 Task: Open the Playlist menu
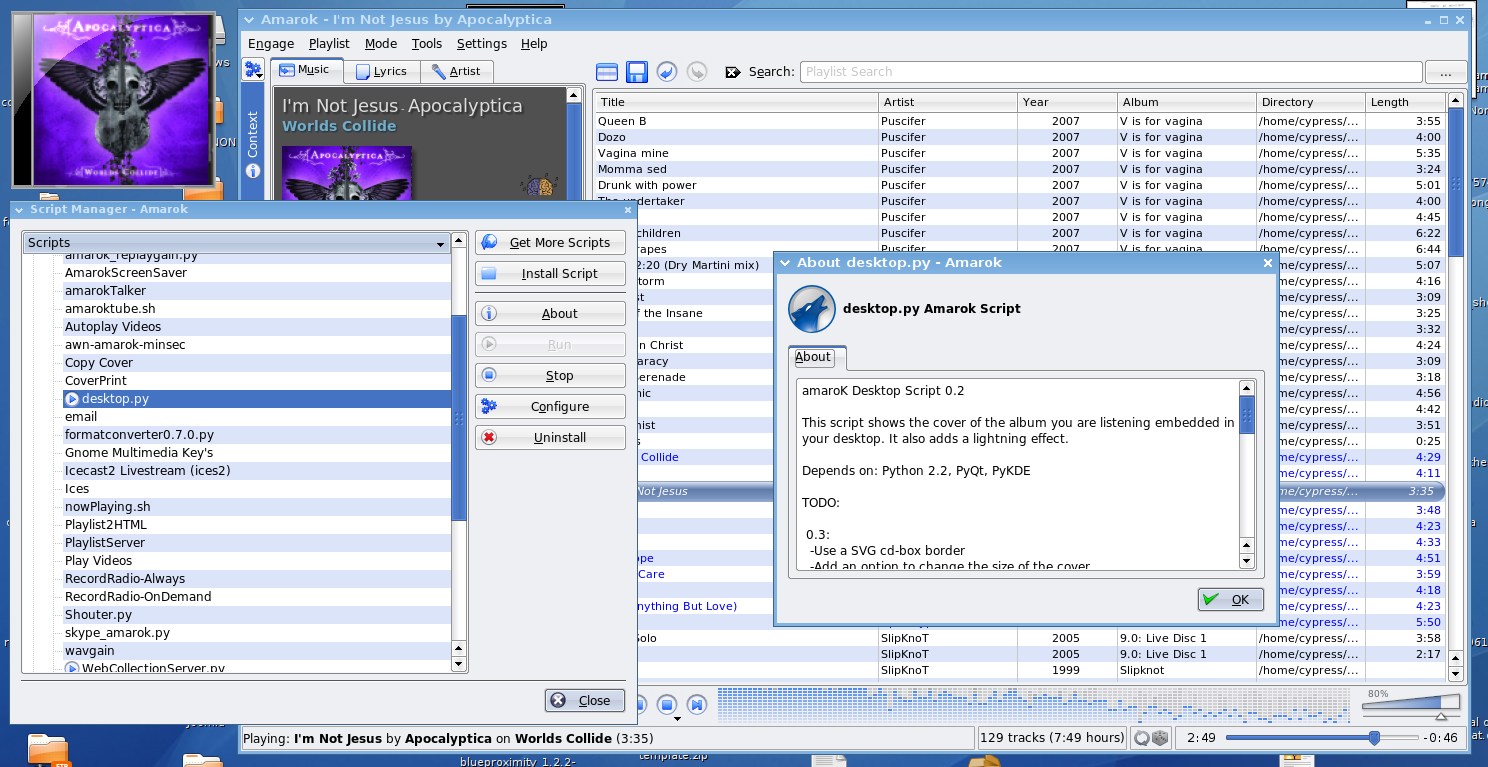coord(329,44)
